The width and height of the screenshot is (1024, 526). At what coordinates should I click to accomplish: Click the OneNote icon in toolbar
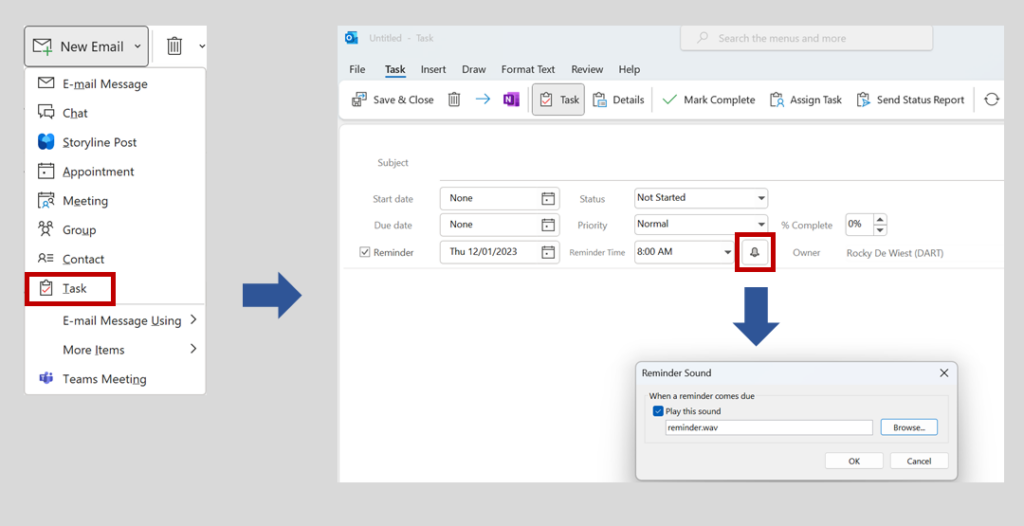tap(511, 100)
